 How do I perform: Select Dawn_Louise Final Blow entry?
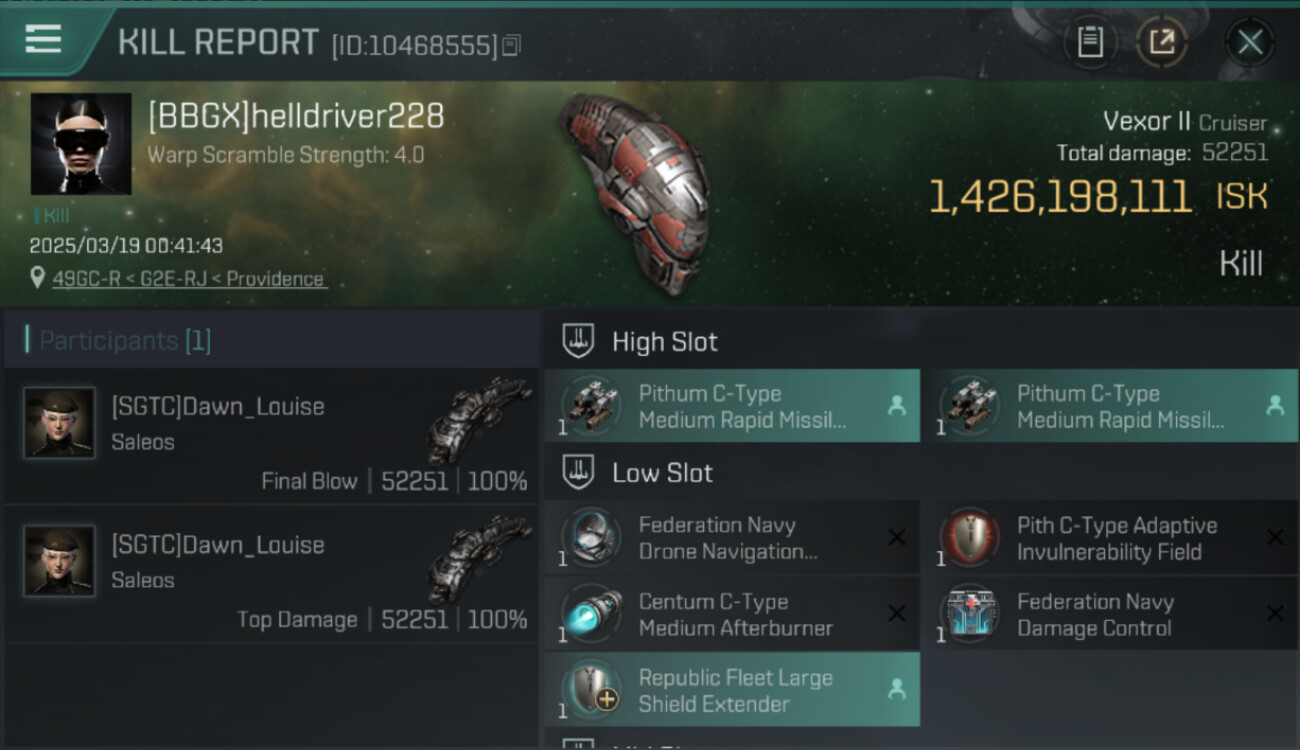coord(271,436)
